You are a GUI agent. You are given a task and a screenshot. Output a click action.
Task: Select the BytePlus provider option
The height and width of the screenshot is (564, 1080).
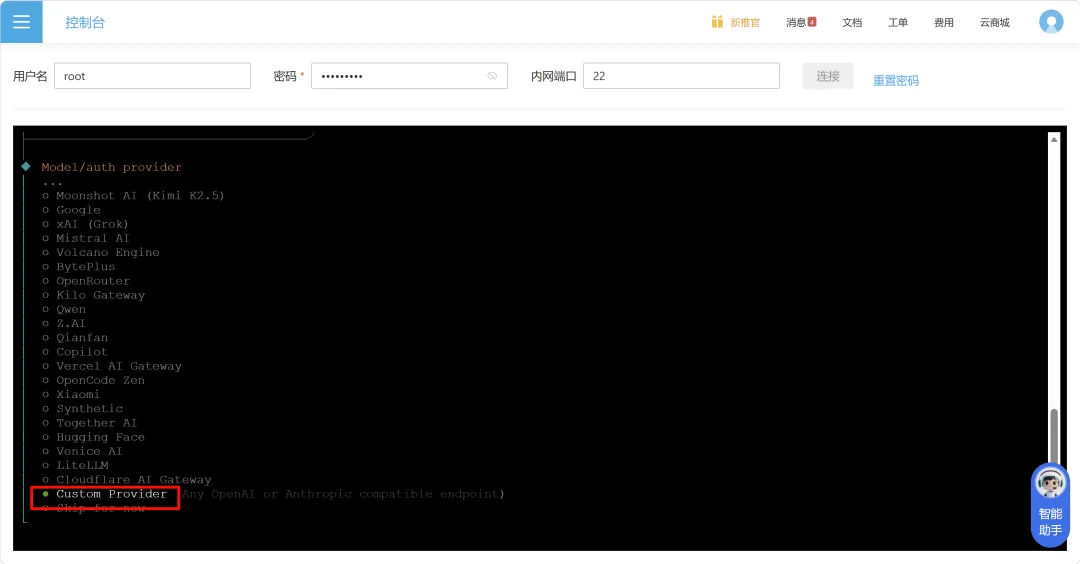[79, 267]
